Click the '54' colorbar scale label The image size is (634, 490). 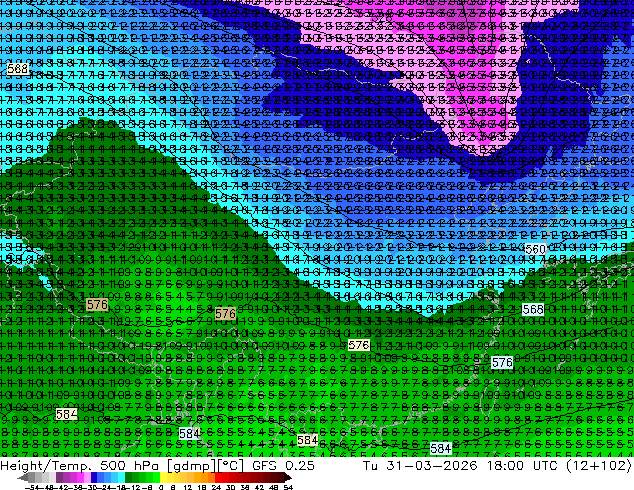click(x=287, y=487)
